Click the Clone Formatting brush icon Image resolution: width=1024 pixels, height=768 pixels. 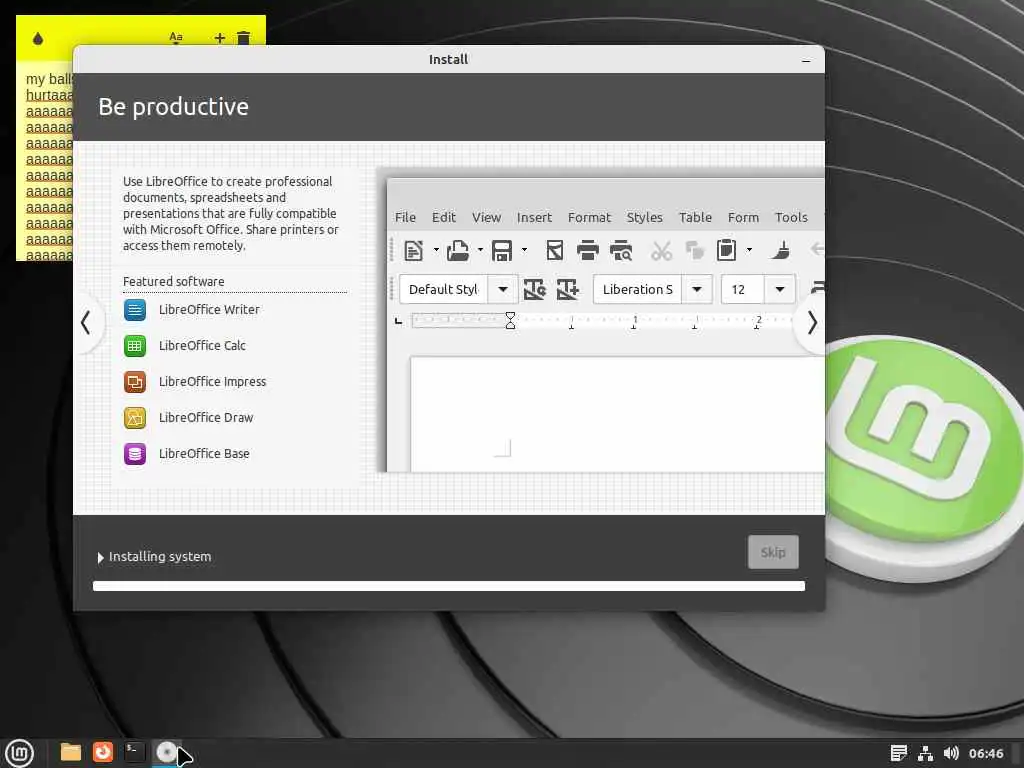(x=780, y=250)
